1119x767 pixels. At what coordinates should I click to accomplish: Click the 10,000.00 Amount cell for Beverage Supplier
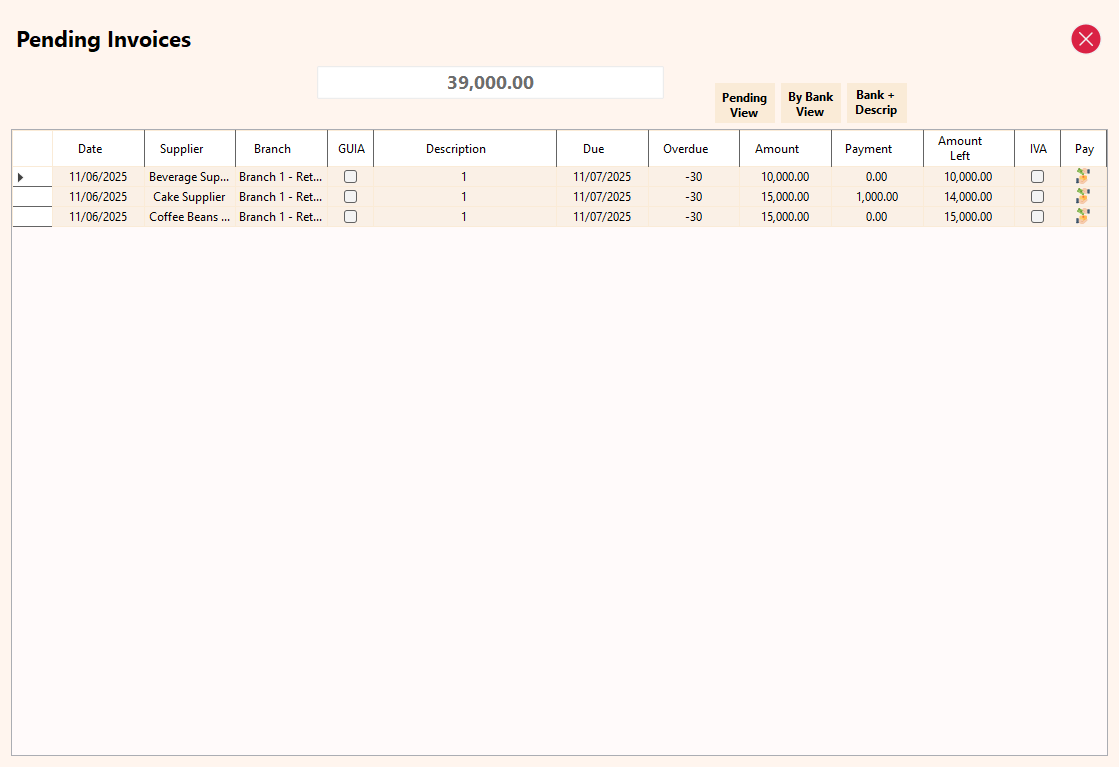click(x=785, y=177)
